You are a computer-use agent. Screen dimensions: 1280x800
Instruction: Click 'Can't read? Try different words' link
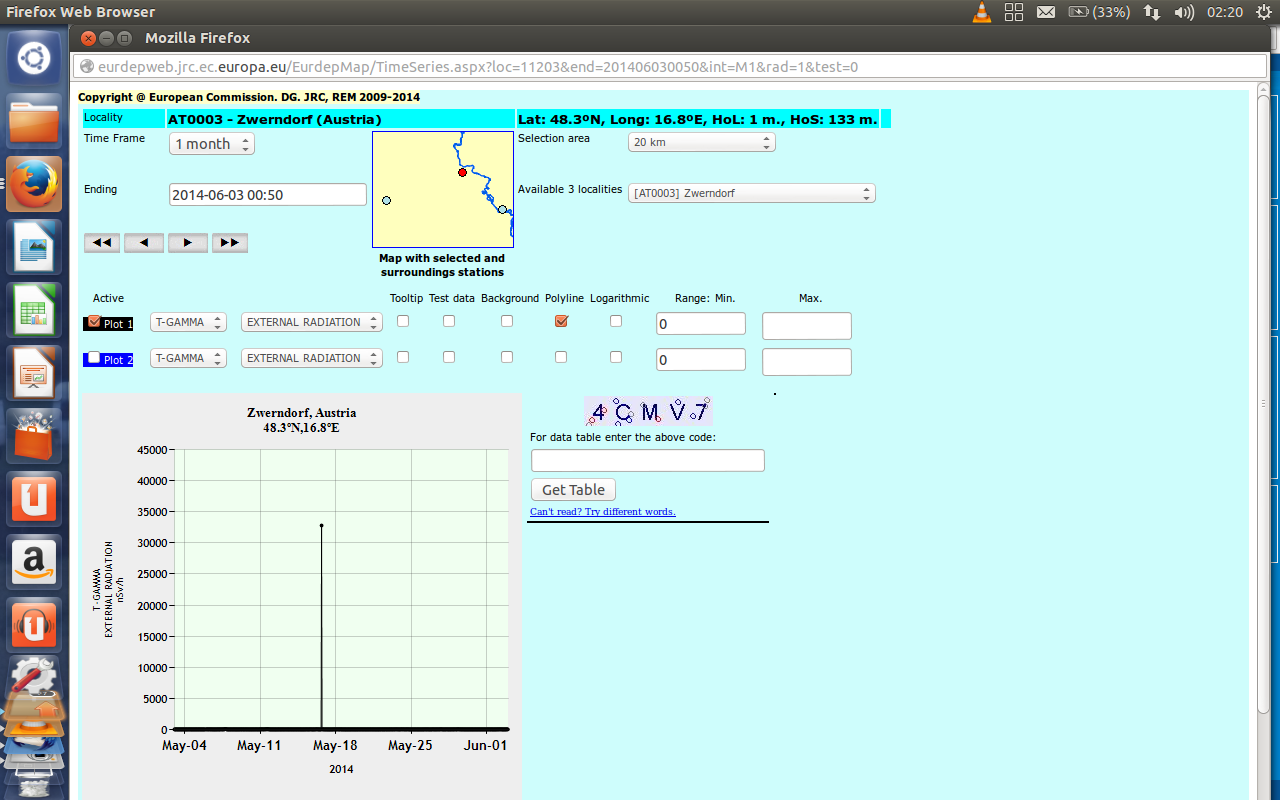click(x=602, y=512)
